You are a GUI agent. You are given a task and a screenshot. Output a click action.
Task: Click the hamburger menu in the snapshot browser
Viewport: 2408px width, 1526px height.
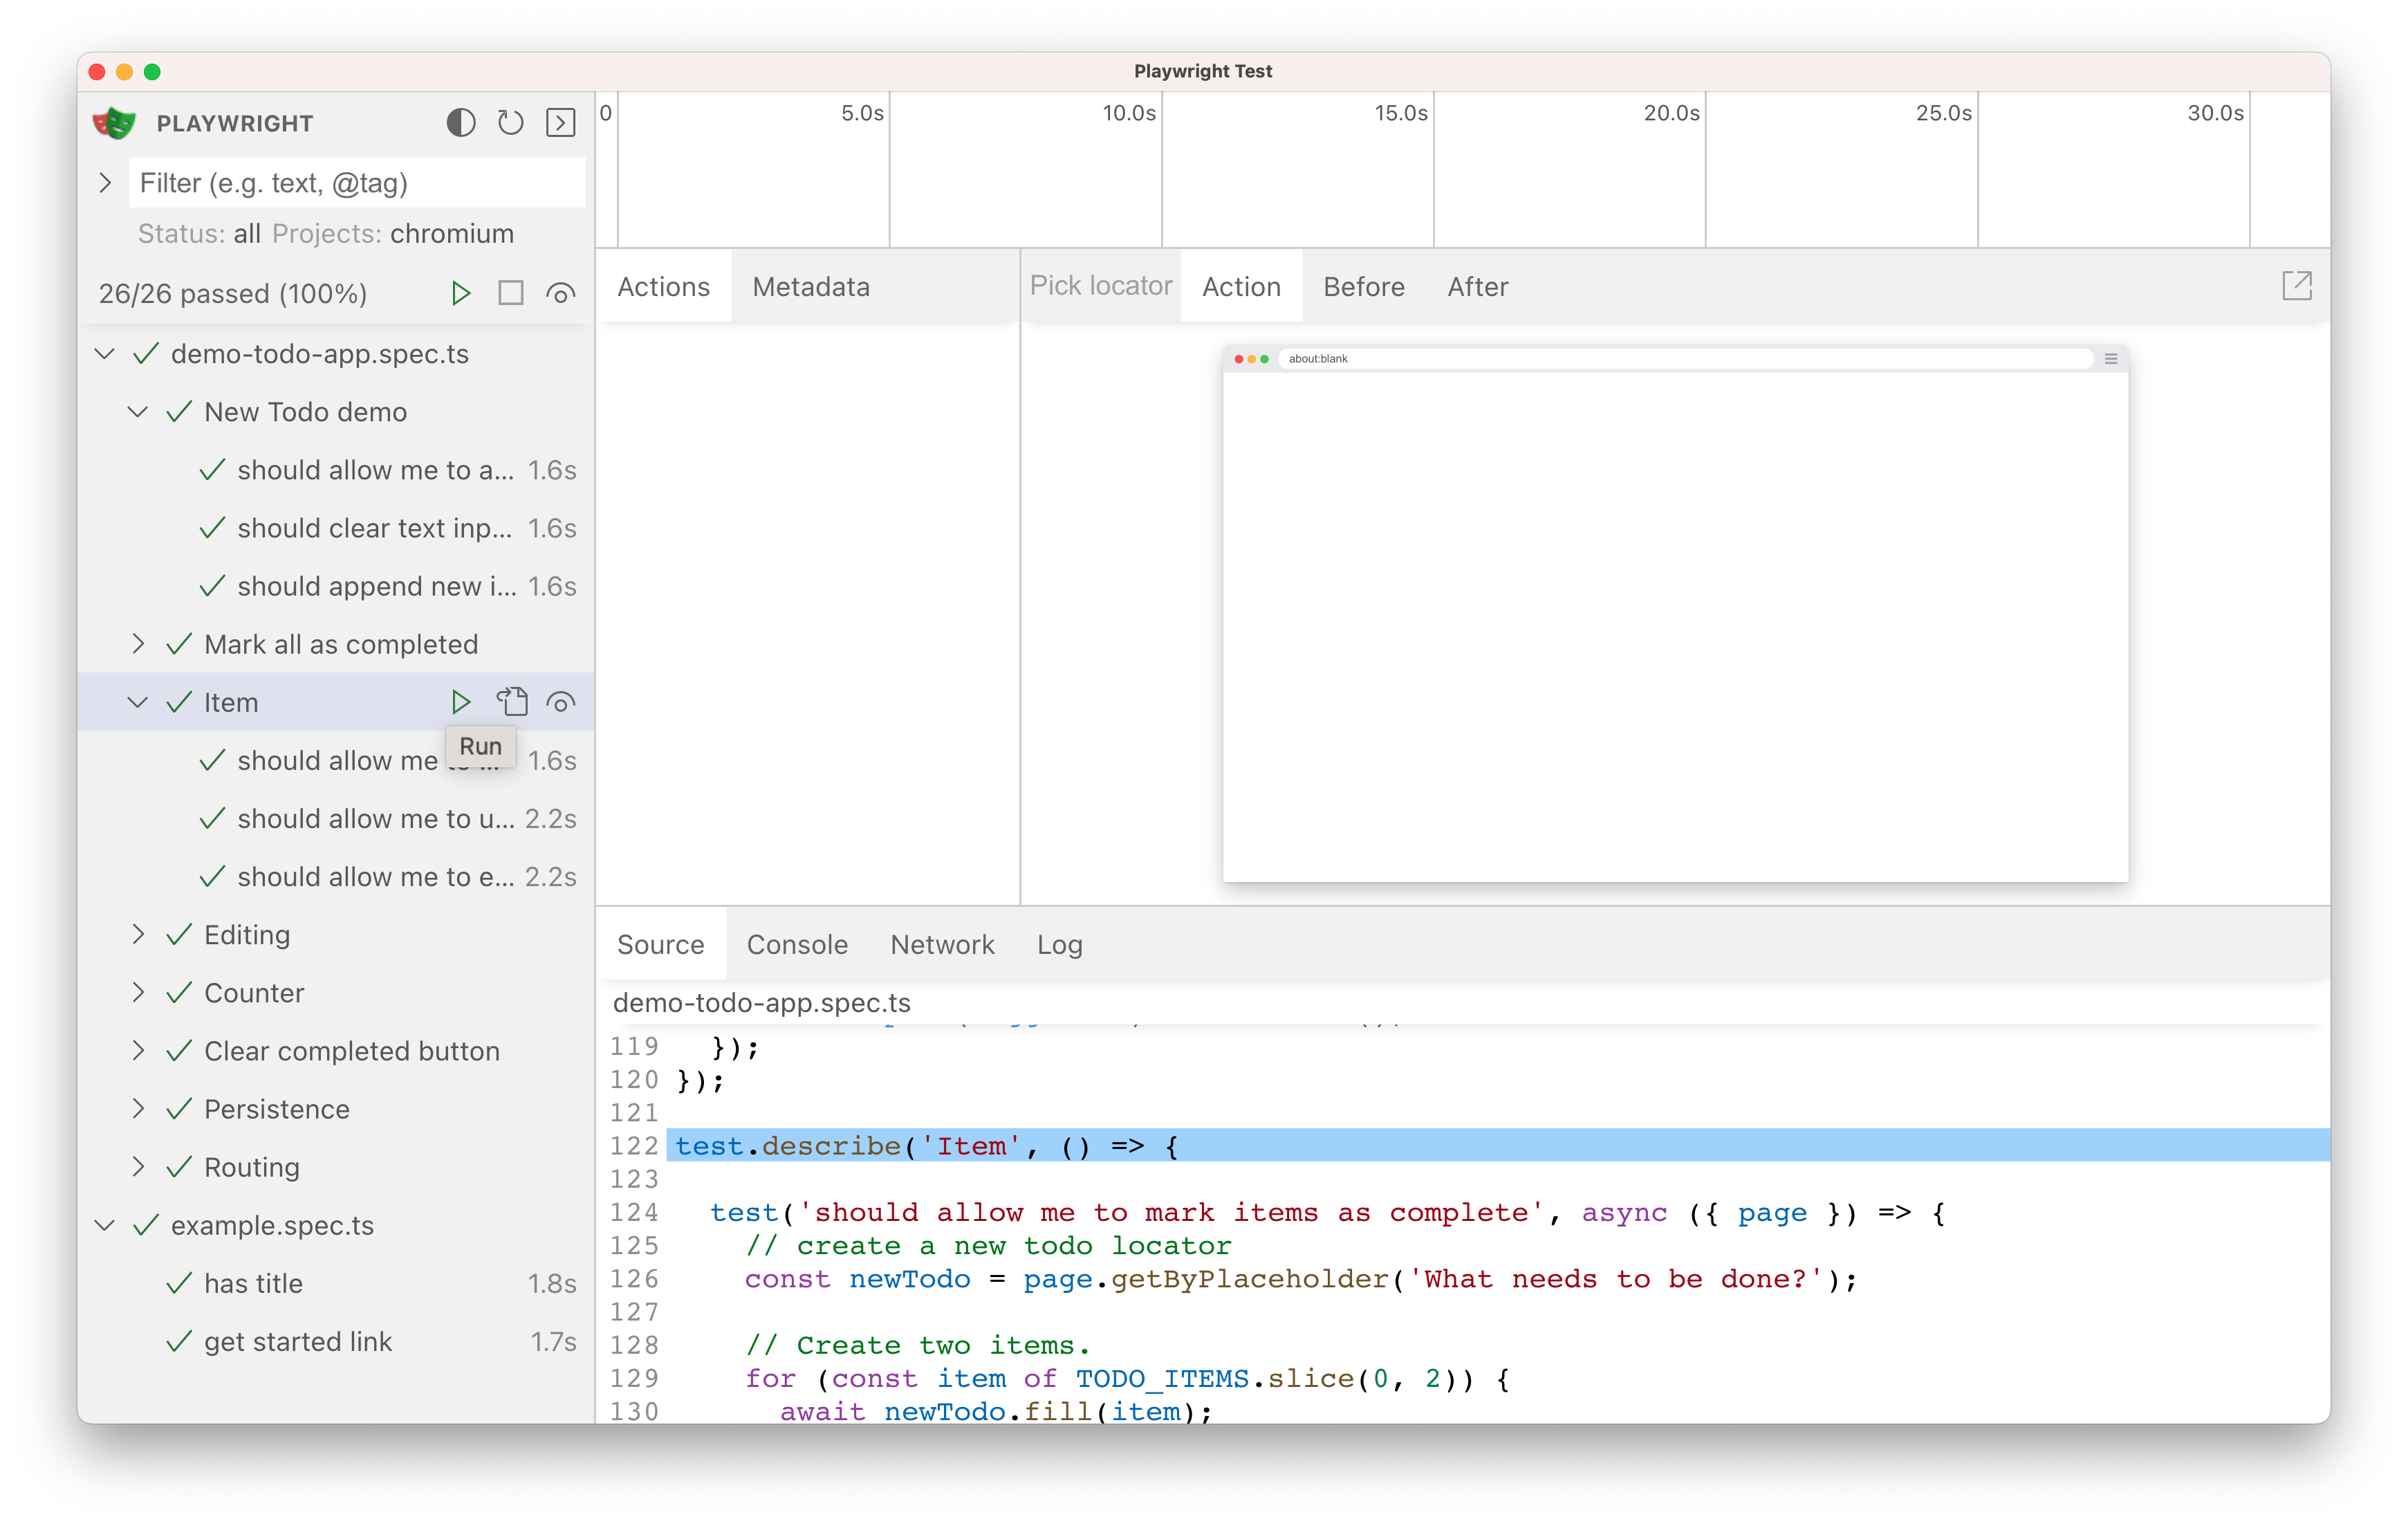(x=2111, y=359)
